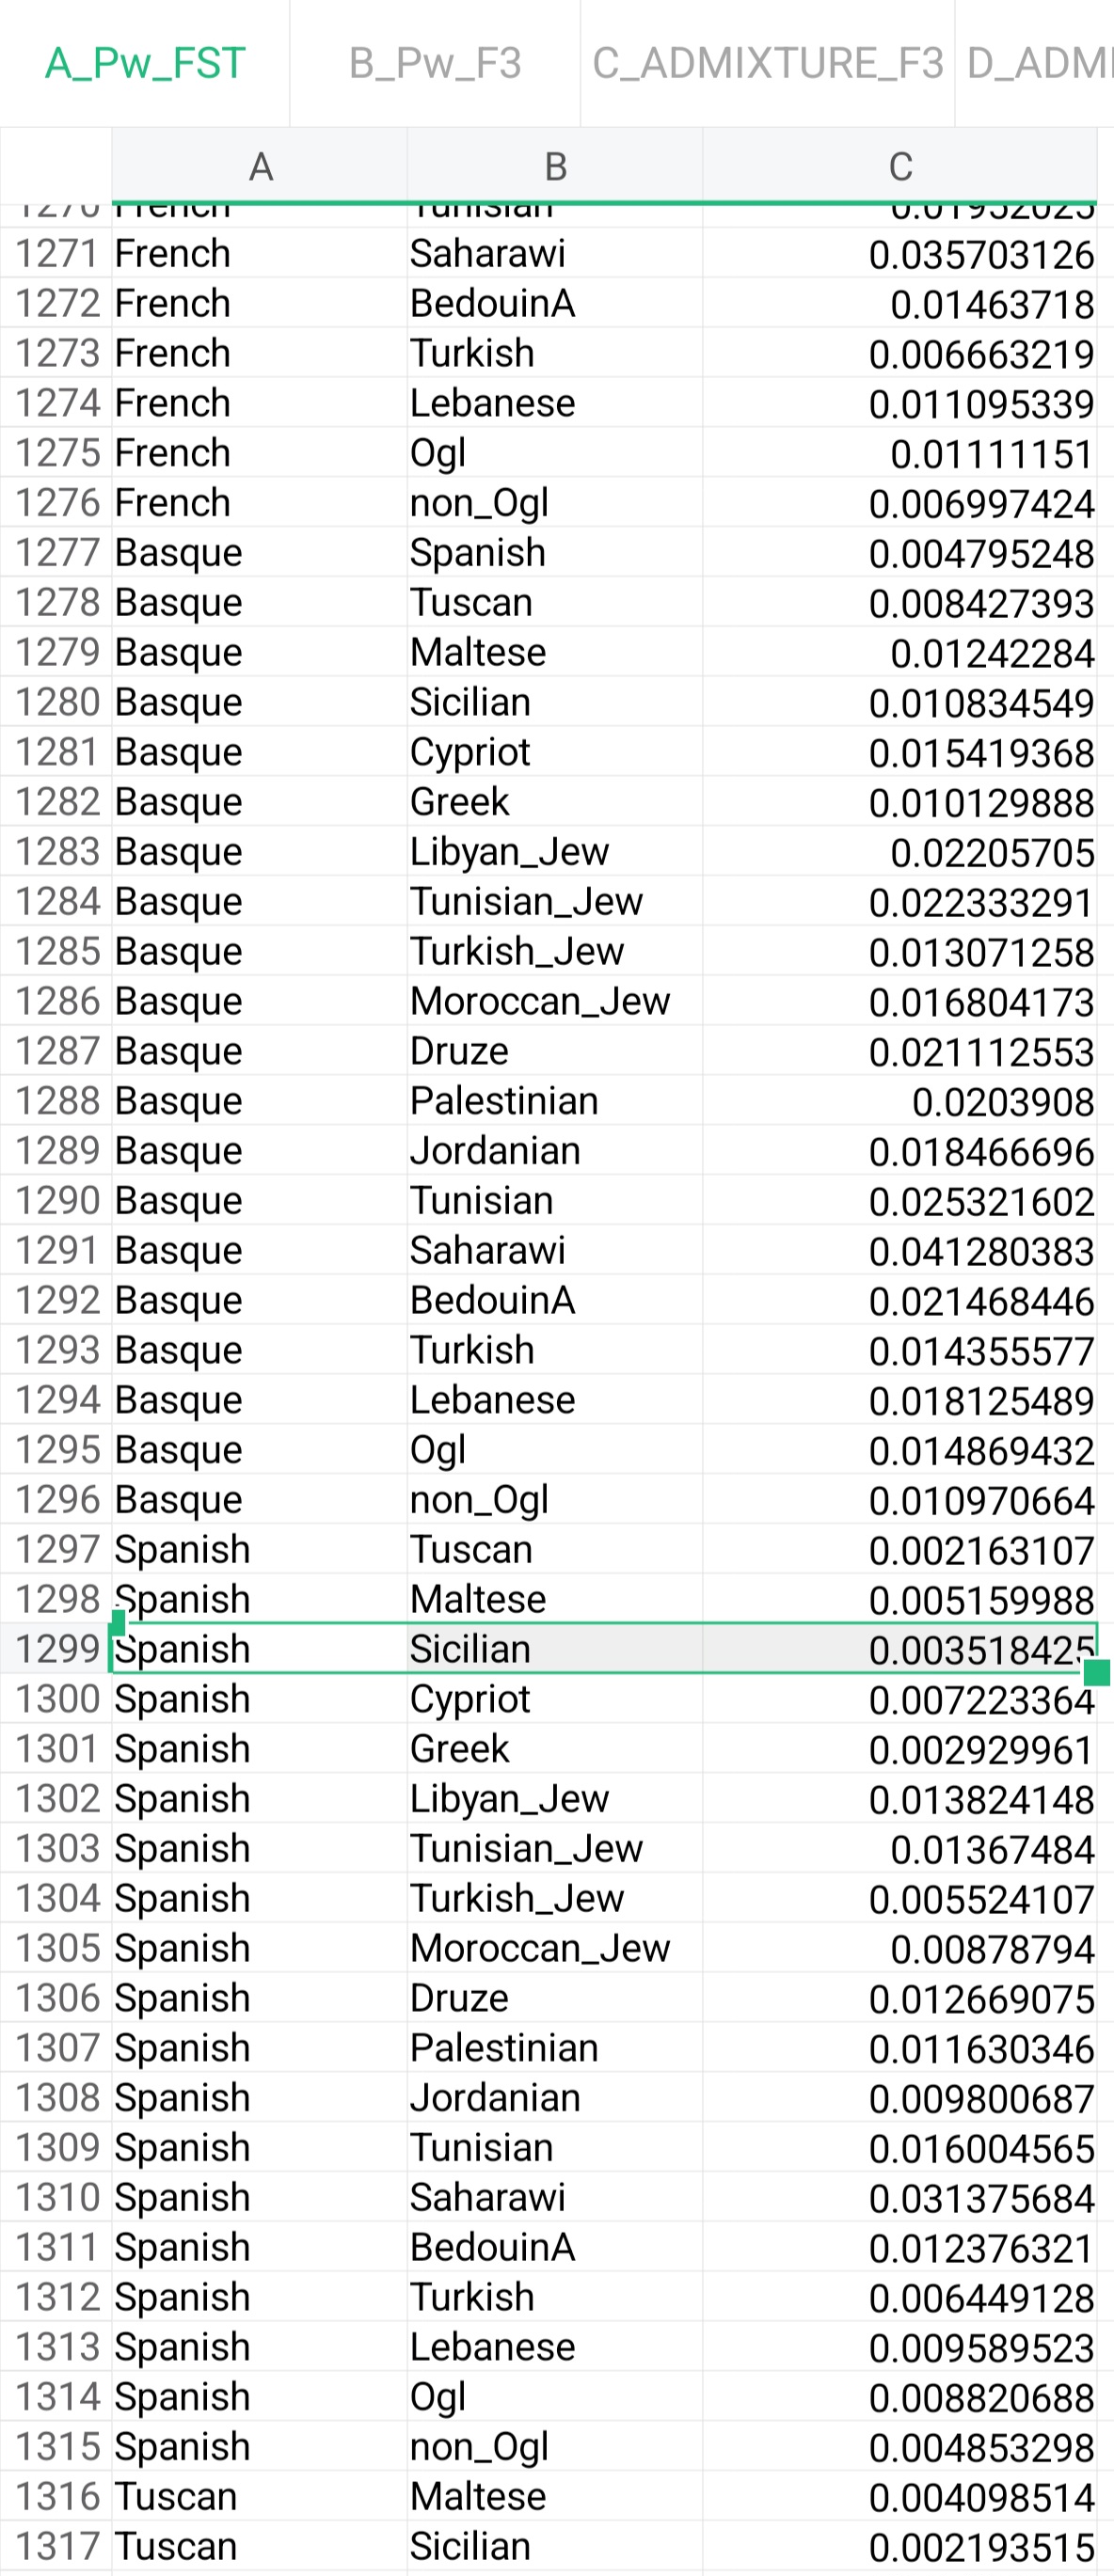Select the A_Pw_FST sheet tab
The image size is (1114, 2576).
145,63
